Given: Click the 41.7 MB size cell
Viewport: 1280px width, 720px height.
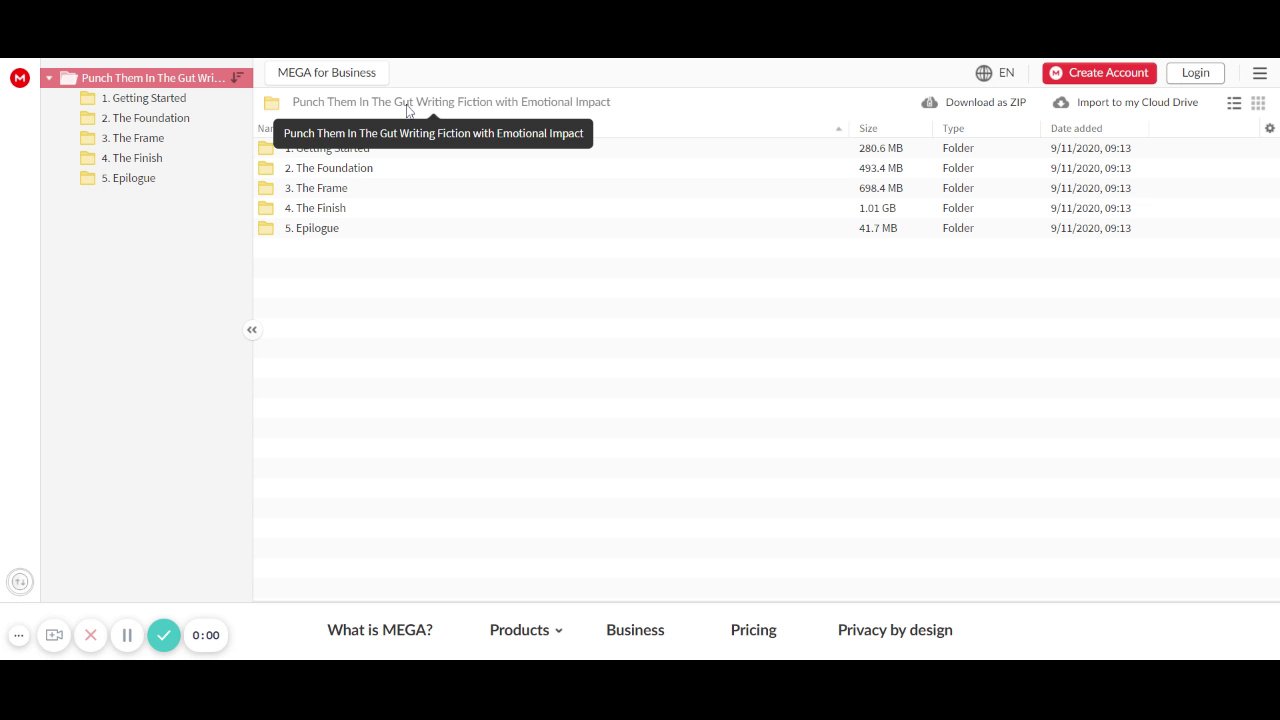Looking at the screenshot, I should 878,228.
